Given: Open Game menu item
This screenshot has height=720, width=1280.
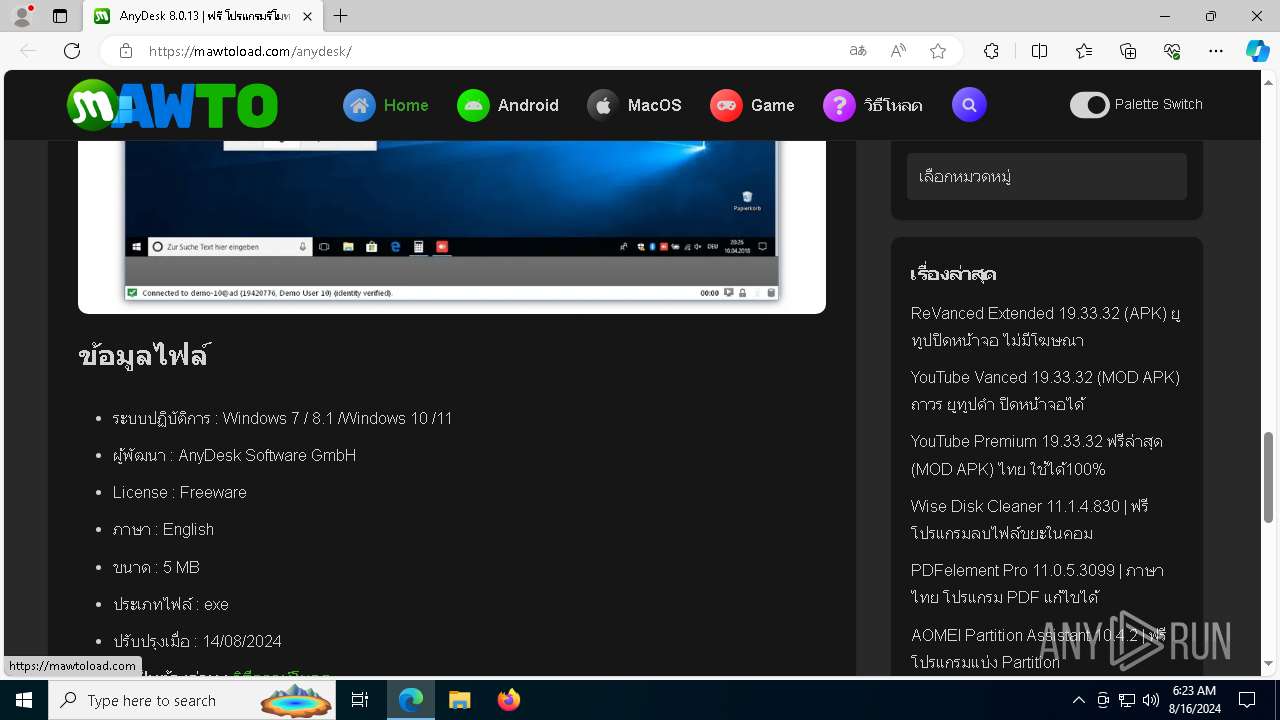Looking at the screenshot, I should 773,105.
